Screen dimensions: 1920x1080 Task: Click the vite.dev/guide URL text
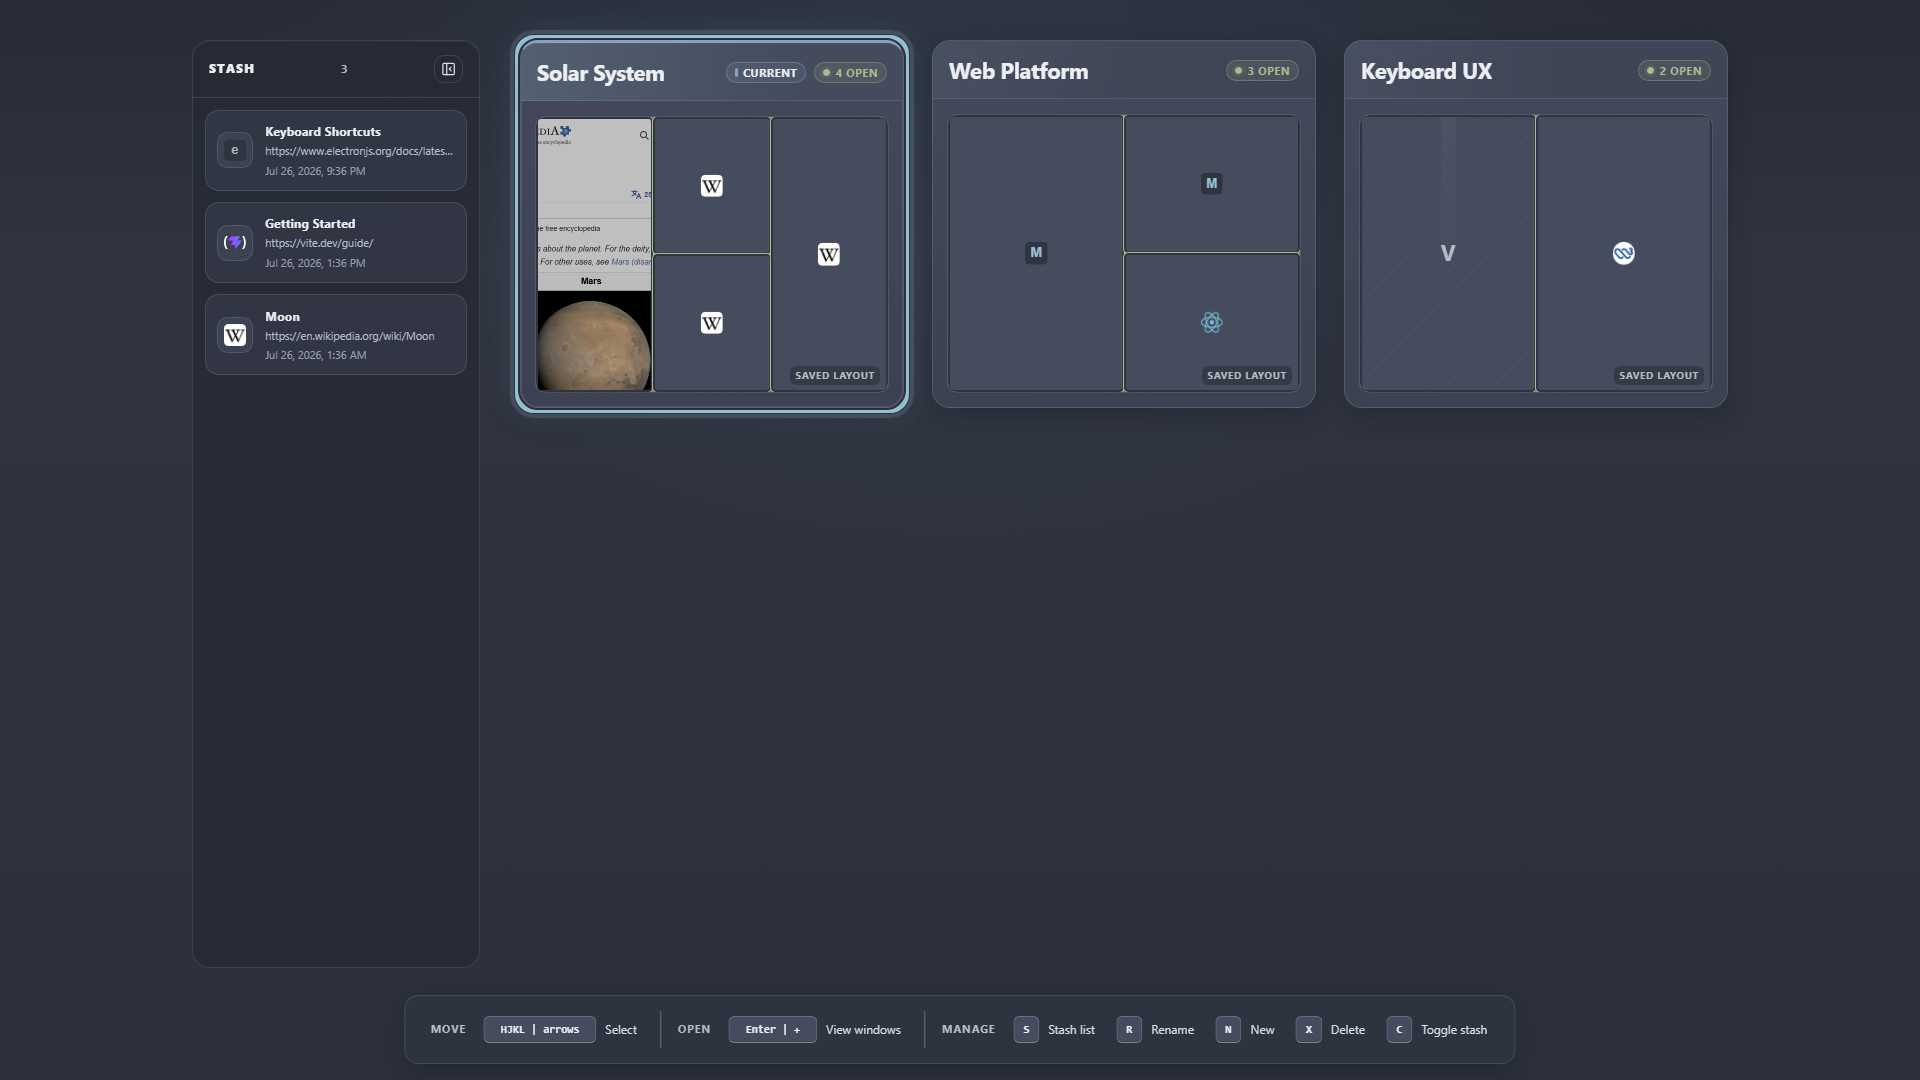319,243
